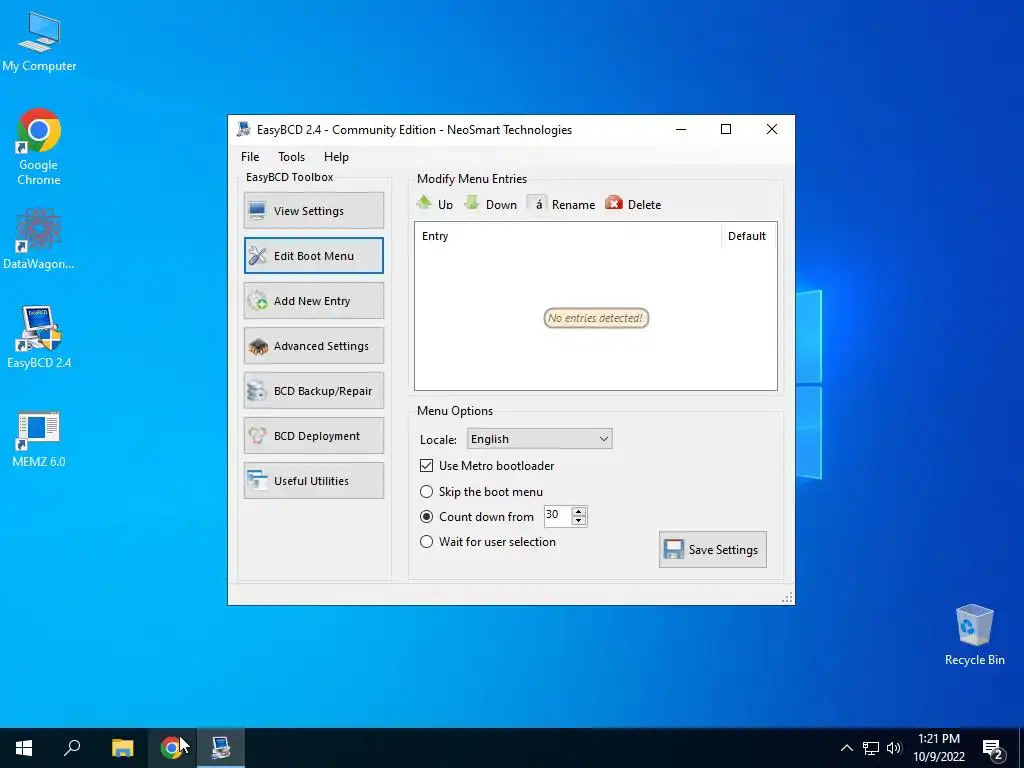
Task: Select the Google Chrome desktop shortcut
Action: tap(39, 146)
